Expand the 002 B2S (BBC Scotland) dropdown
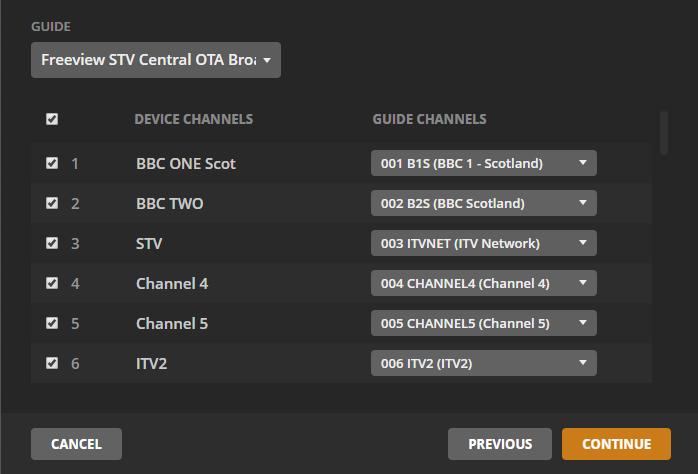Viewport: 698px width, 474px height. (484, 203)
